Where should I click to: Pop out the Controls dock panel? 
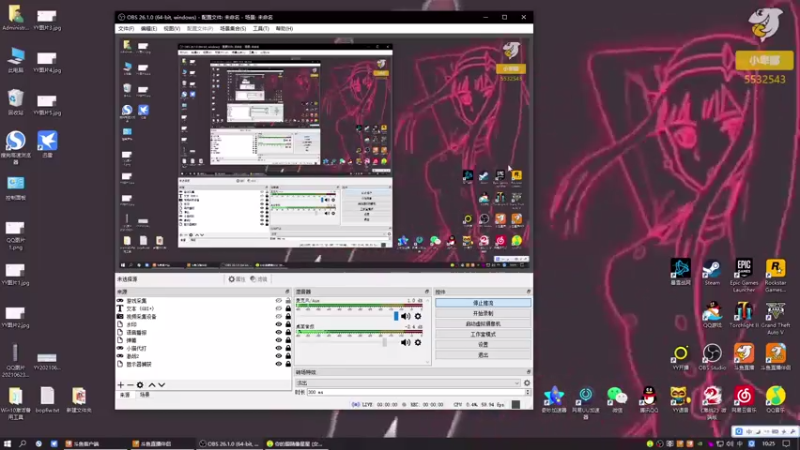[528, 292]
